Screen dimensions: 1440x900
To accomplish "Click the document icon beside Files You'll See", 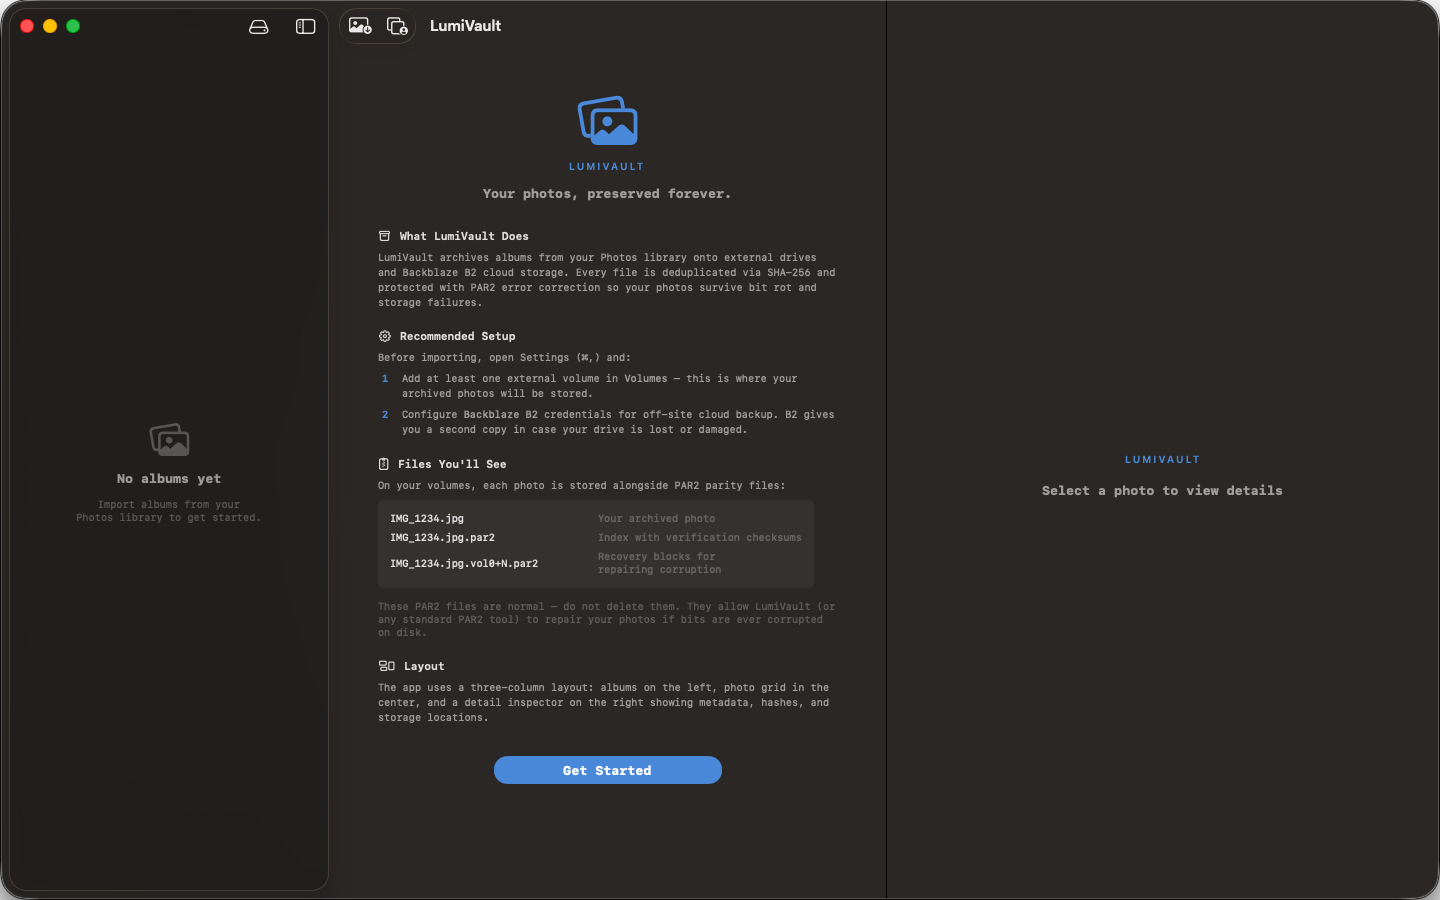I will pos(383,464).
